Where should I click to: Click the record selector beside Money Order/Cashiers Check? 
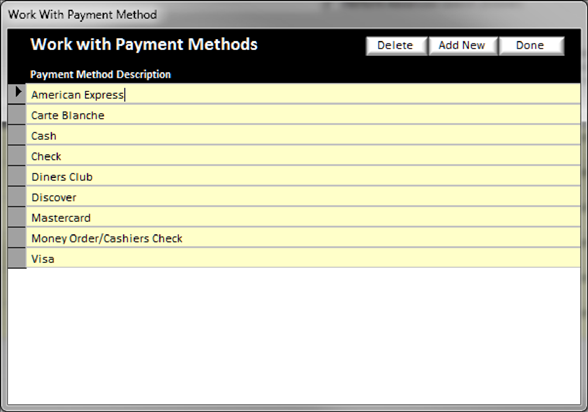[17, 238]
